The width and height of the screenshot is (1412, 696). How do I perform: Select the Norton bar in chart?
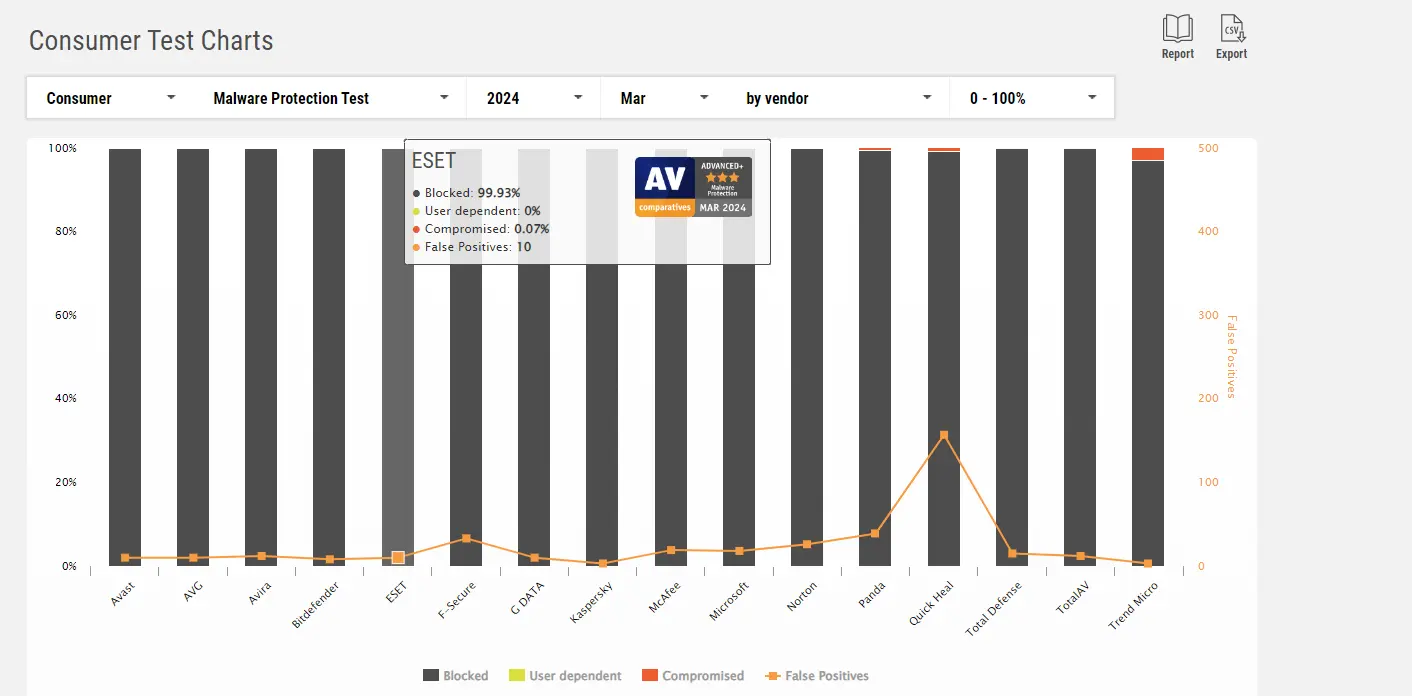pos(807,357)
